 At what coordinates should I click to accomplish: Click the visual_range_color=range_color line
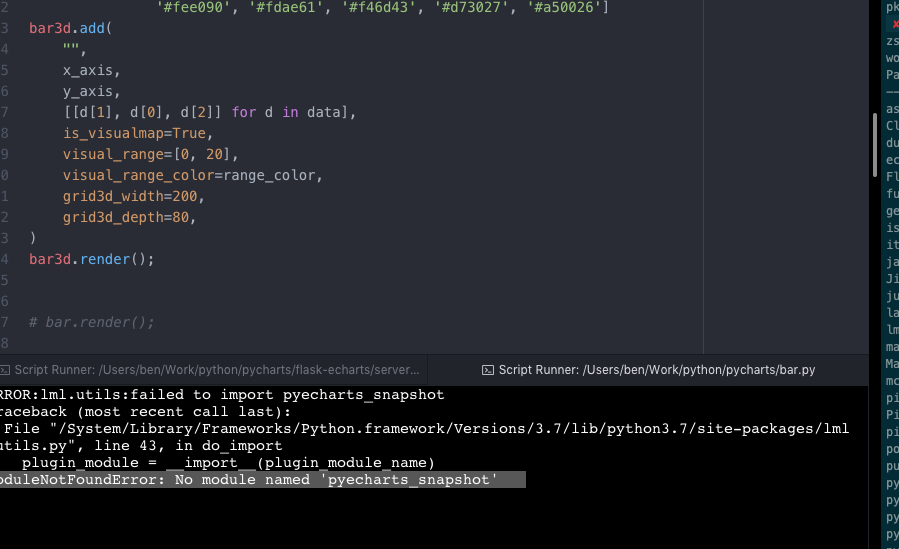point(193,175)
